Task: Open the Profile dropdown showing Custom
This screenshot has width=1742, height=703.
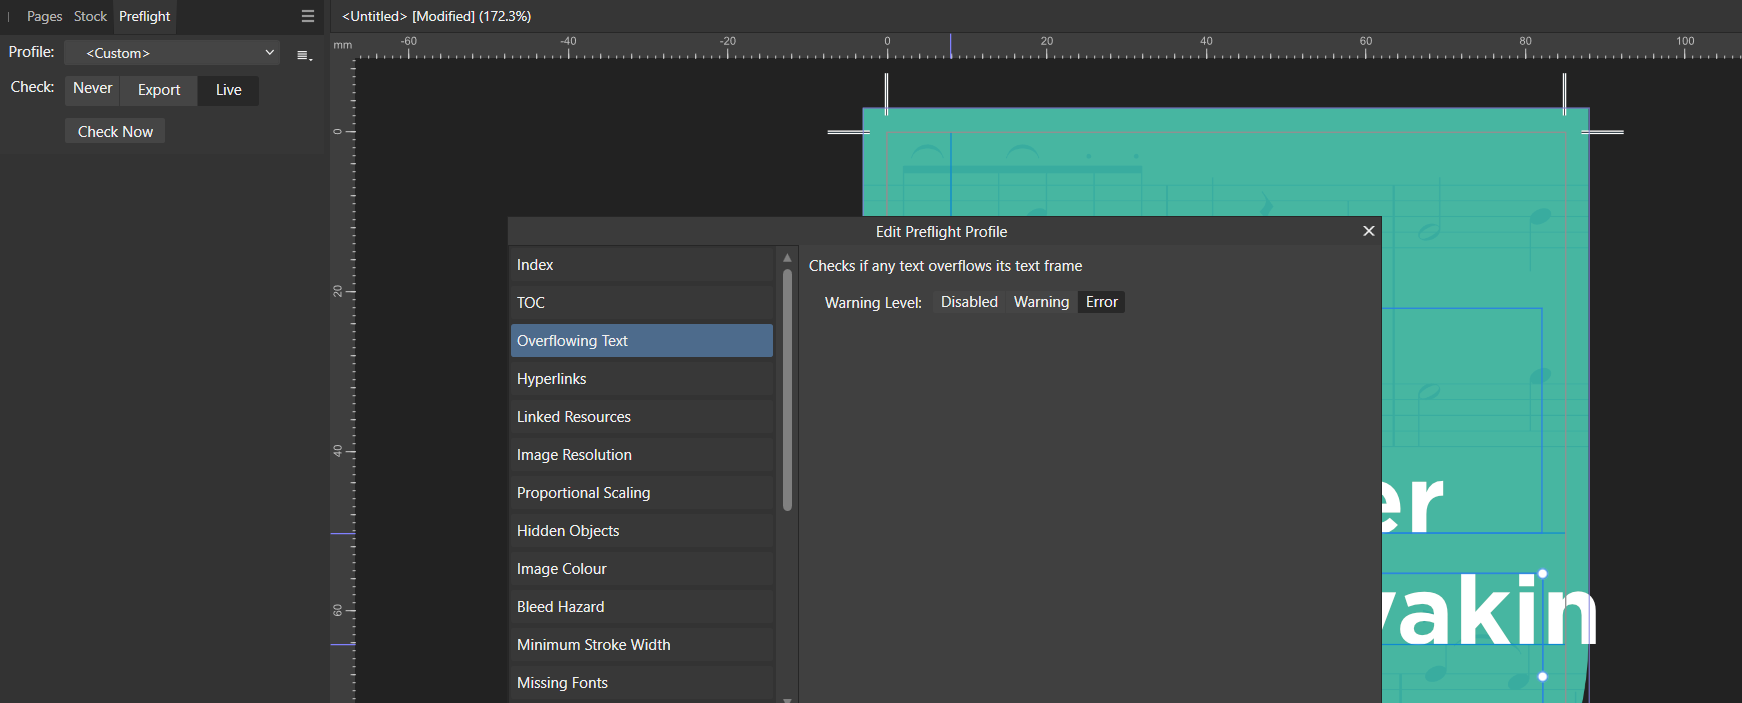Action: coord(172,53)
